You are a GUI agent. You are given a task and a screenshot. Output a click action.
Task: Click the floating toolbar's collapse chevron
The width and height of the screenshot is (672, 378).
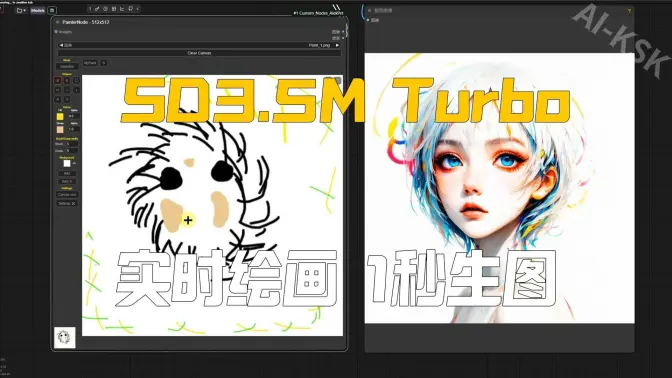tap(138, 9)
